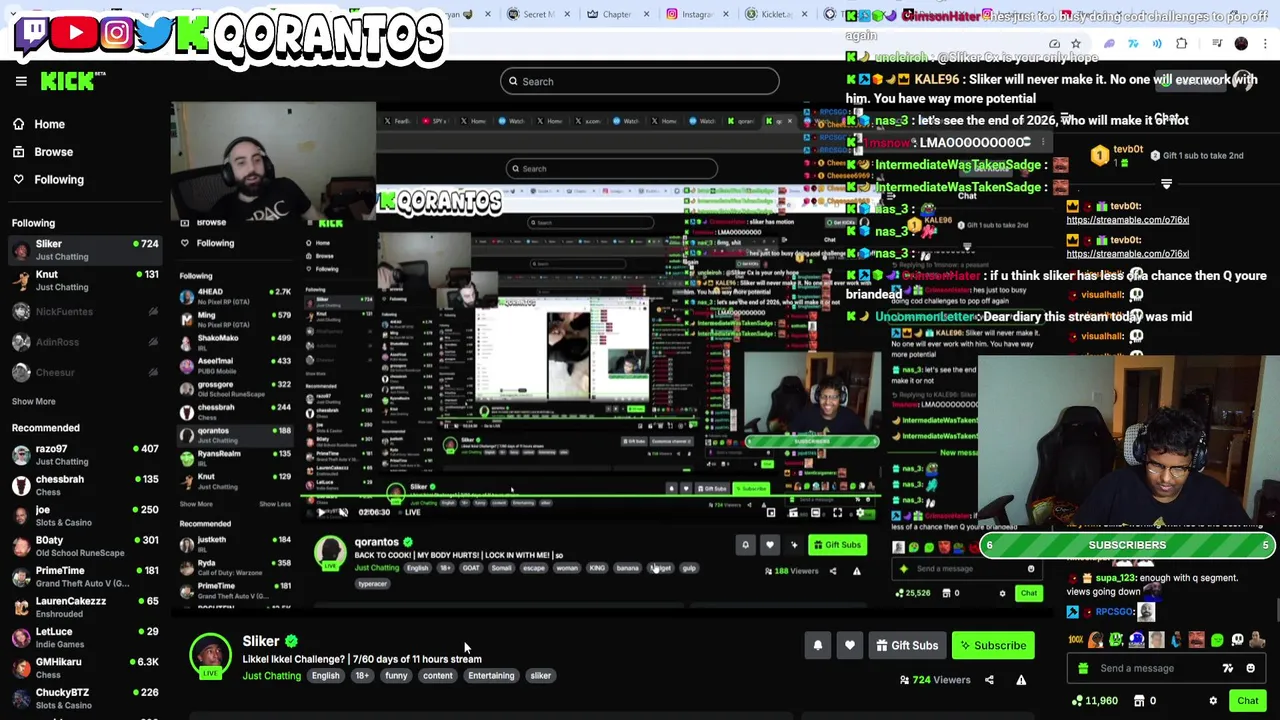The width and height of the screenshot is (1280, 720).
Task: Open Knut channel in Following list
Action: point(85,280)
